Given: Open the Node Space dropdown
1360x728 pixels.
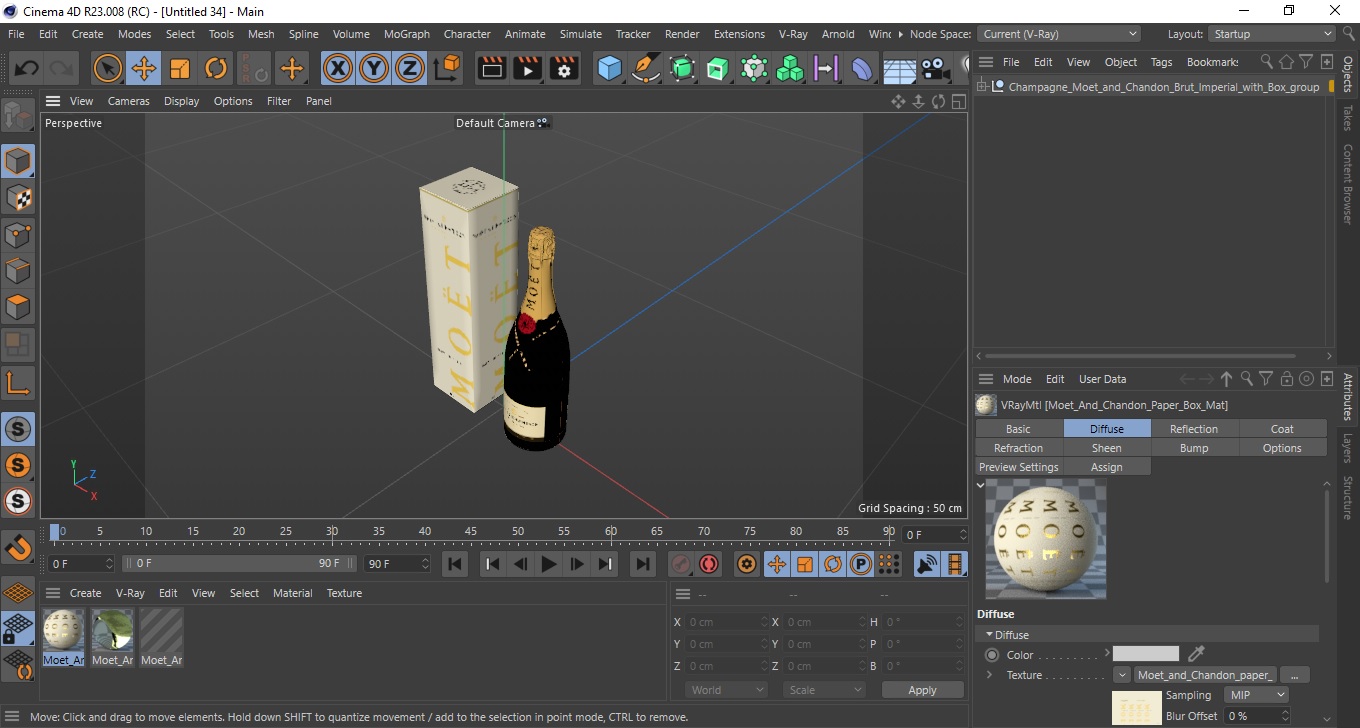Looking at the screenshot, I should tap(1059, 34).
